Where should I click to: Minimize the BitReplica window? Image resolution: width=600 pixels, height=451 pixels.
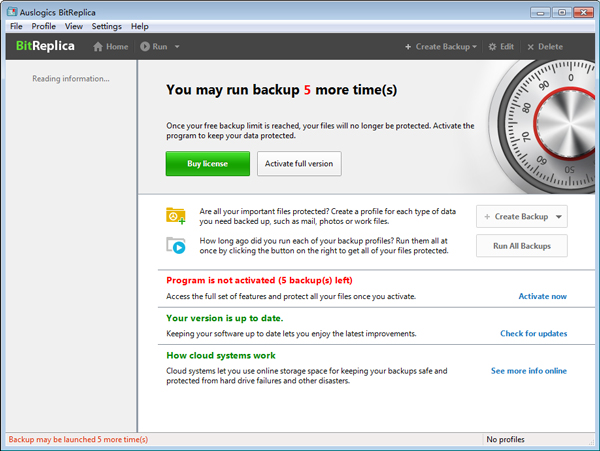[x=540, y=13]
